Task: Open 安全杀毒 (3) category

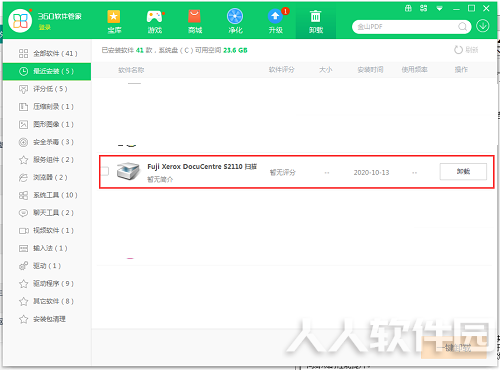Action: tap(47, 142)
